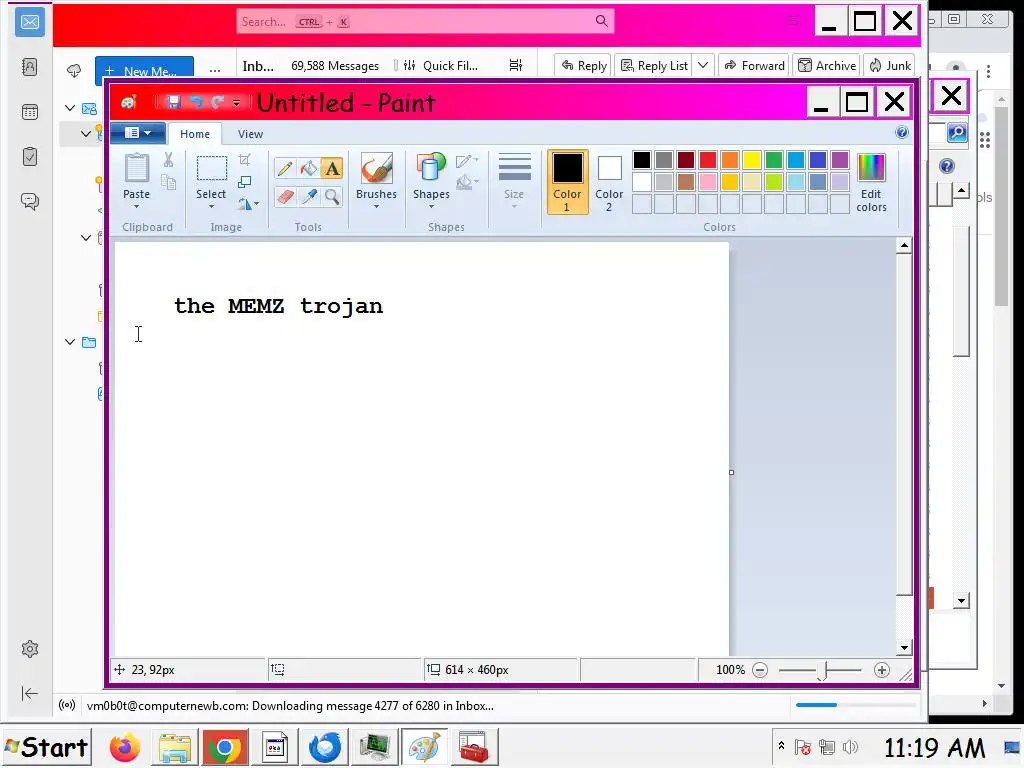Click the Zoom out minus button
Image resolution: width=1024 pixels, height=768 pixels.
point(760,670)
